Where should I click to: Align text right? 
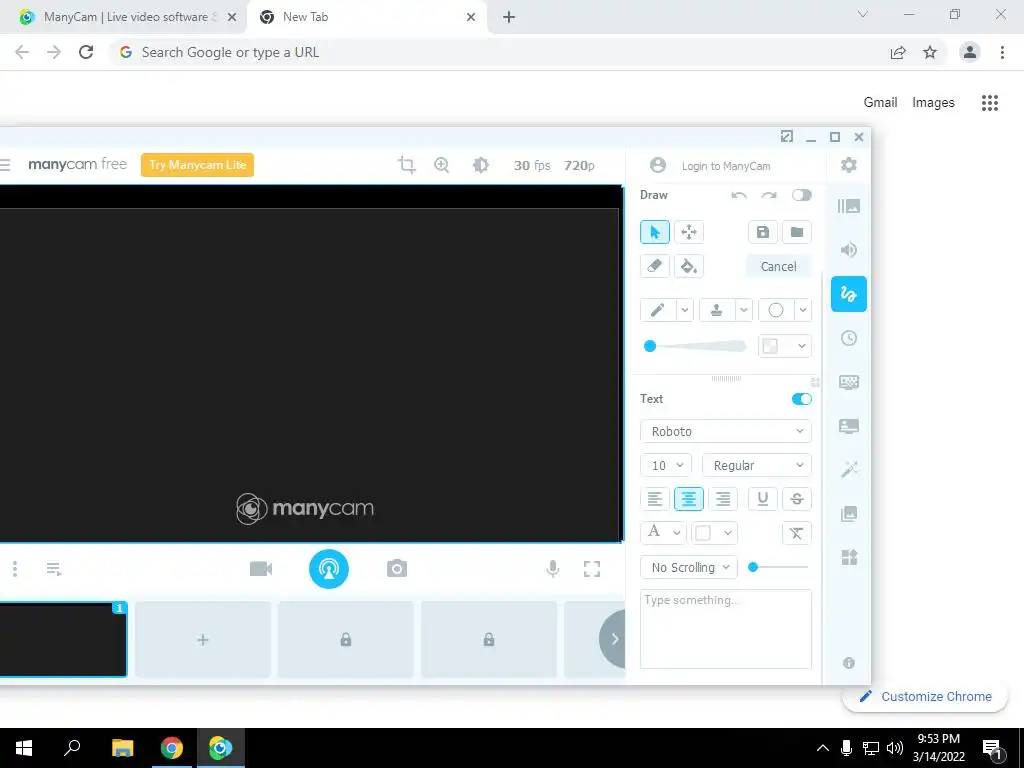[x=722, y=499]
